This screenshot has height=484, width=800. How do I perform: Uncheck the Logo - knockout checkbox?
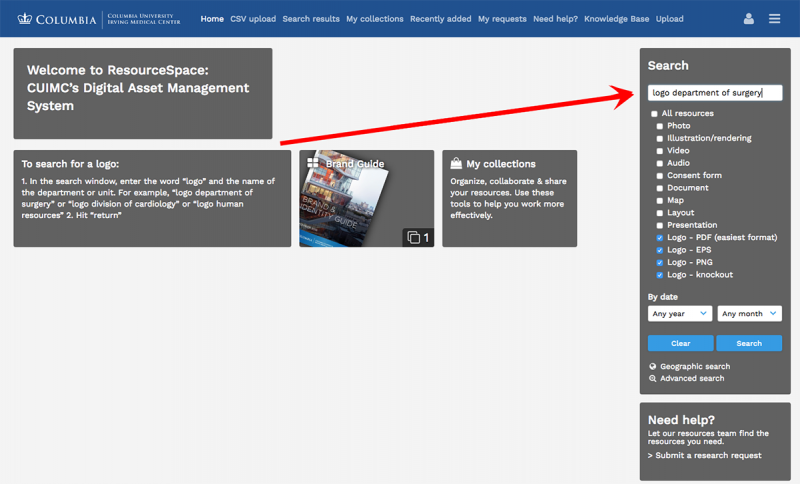(x=660, y=275)
